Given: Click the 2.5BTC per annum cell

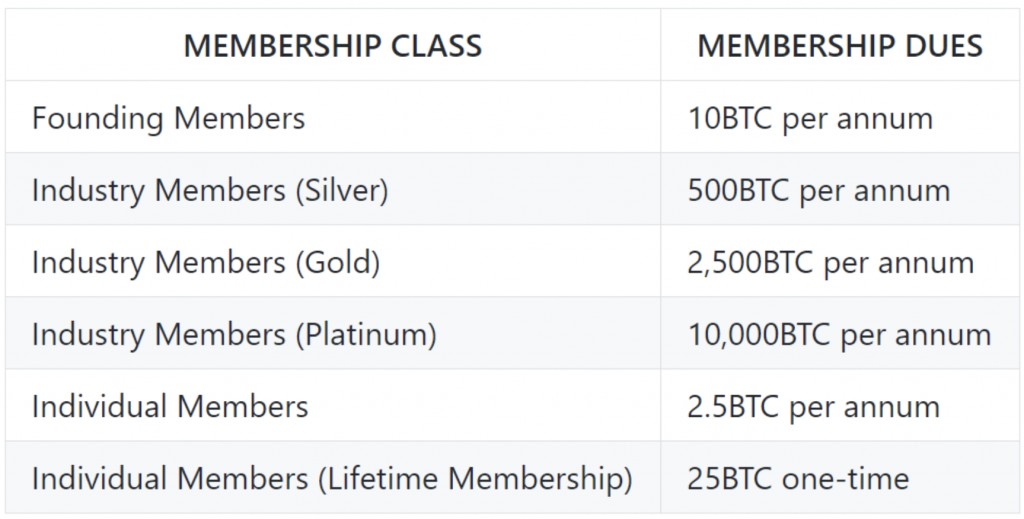Looking at the screenshot, I should [x=813, y=406].
